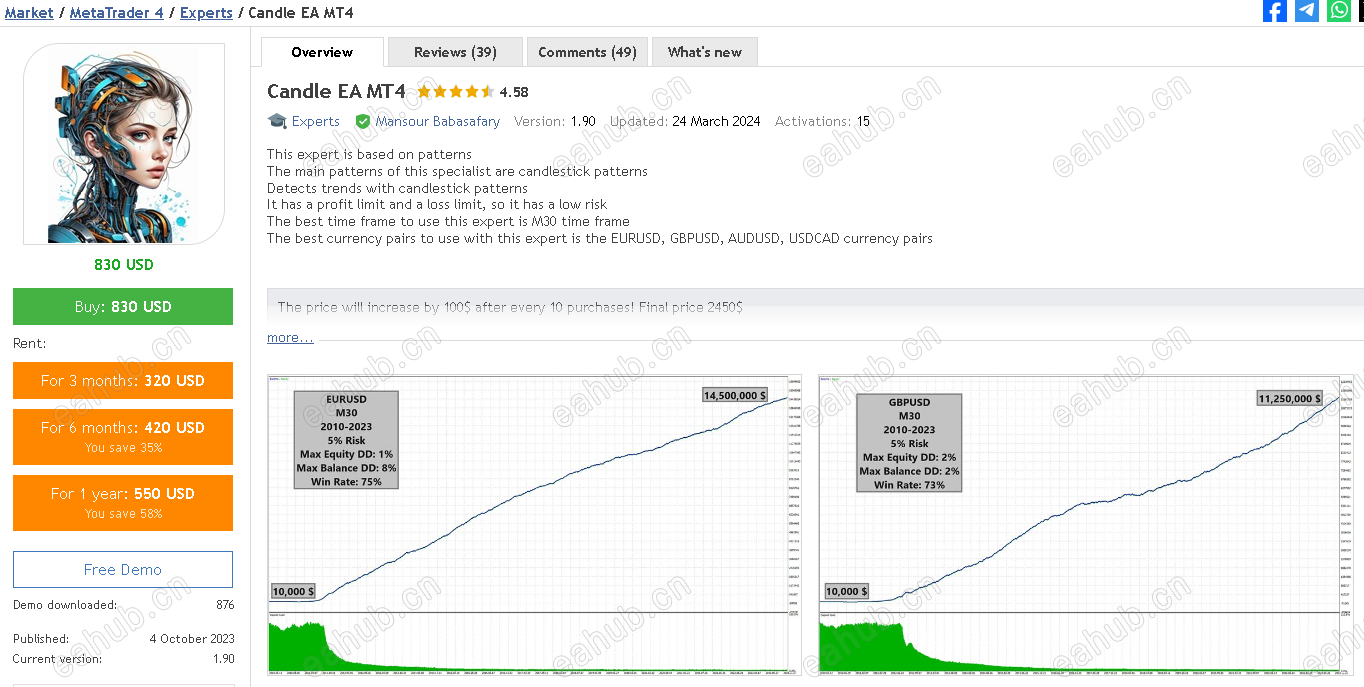This screenshot has height=687, width=1364.
Task: Click the Updated: 24 March 2024 text
Action: coord(685,121)
